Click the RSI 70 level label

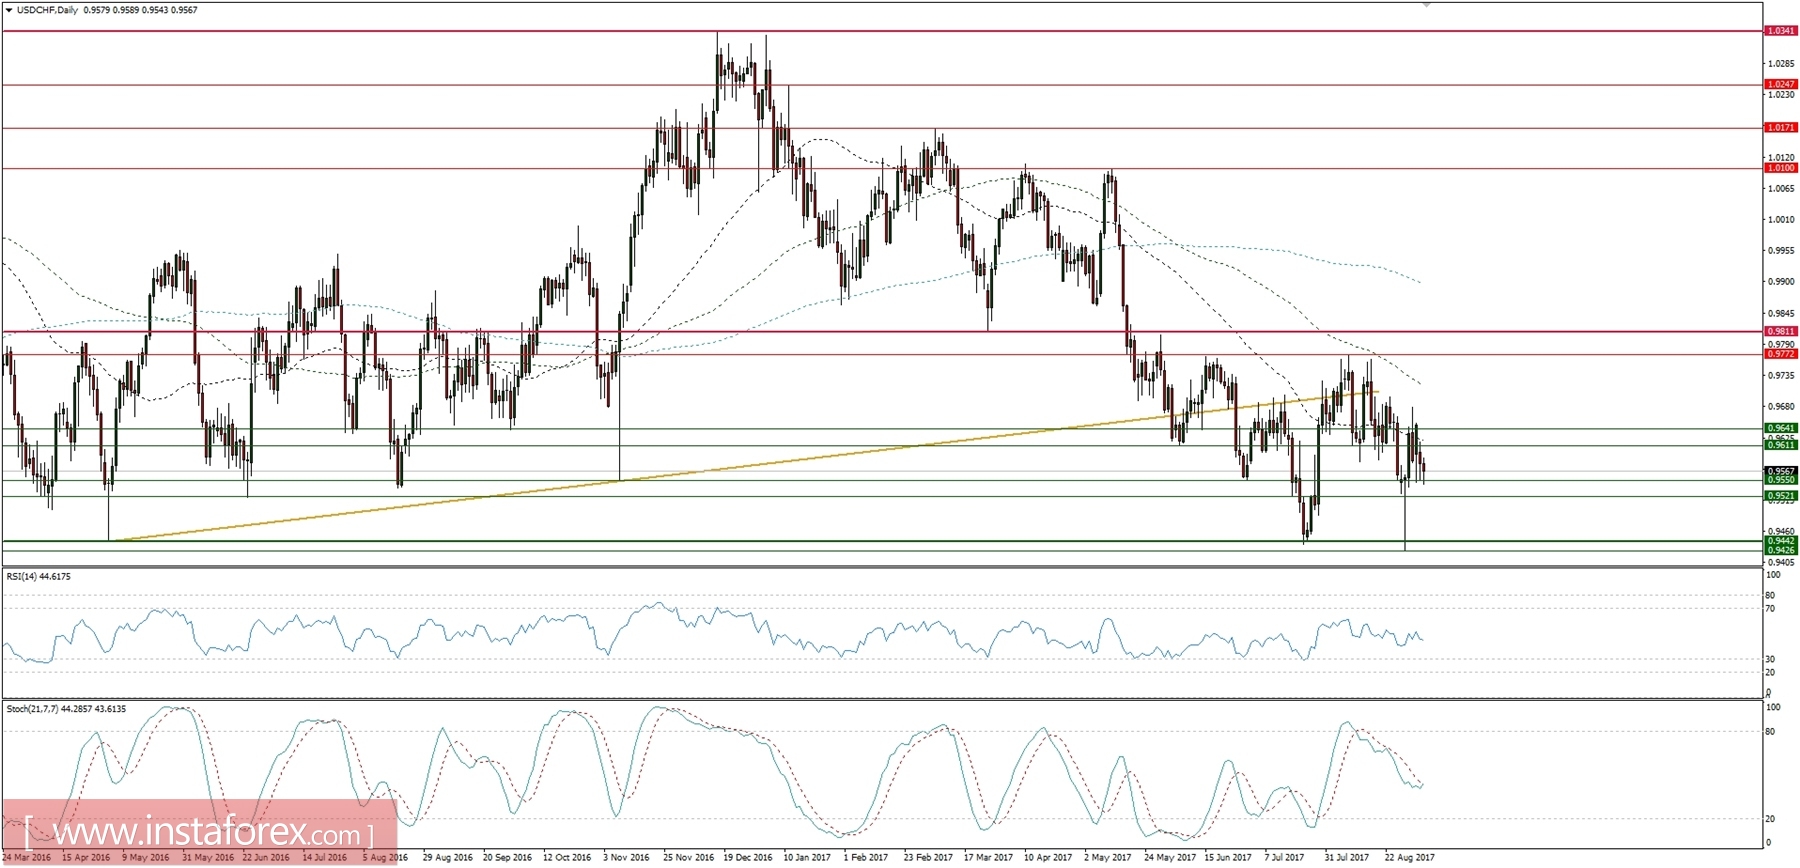pyautogui.click(x=1771, y=609)
